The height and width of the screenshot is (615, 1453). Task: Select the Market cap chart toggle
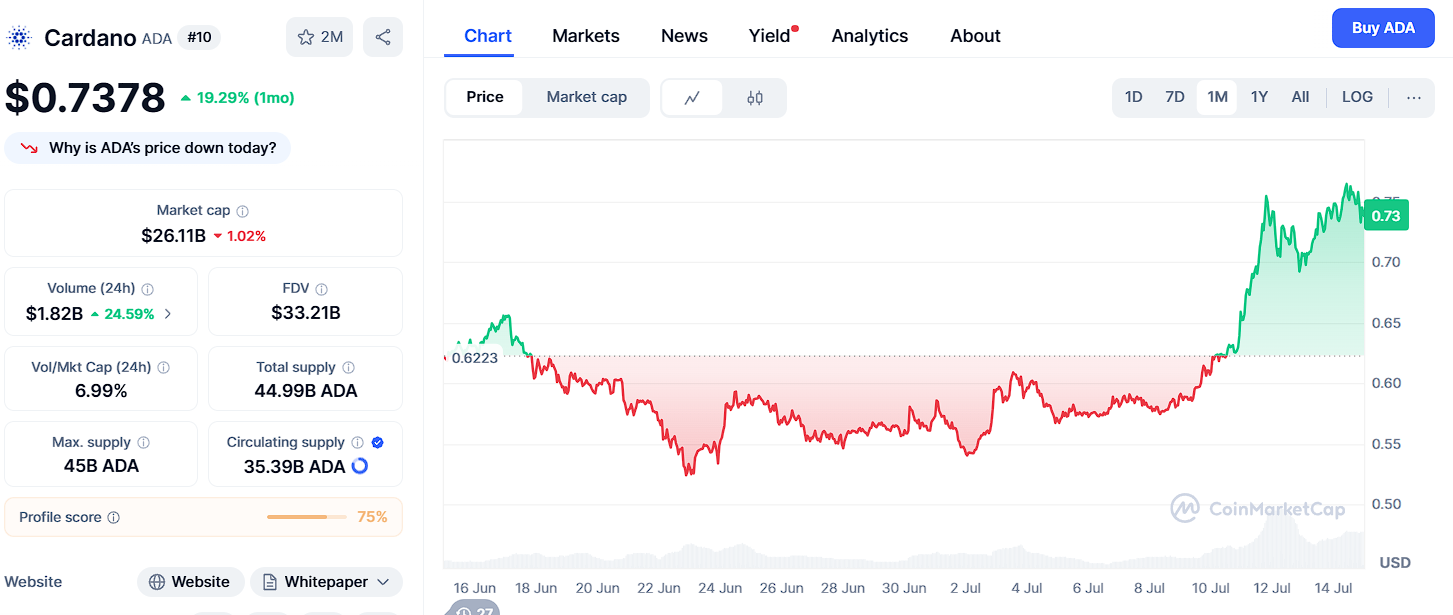click(586, 97)
